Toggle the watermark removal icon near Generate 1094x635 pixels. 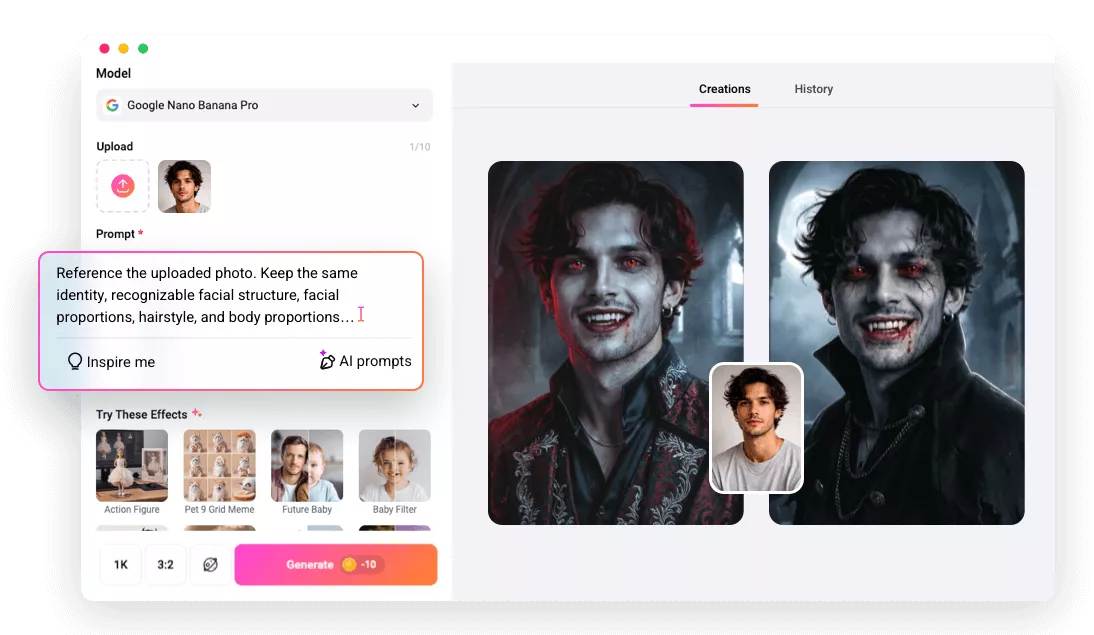pyautogui.click(x=208, y=565)
